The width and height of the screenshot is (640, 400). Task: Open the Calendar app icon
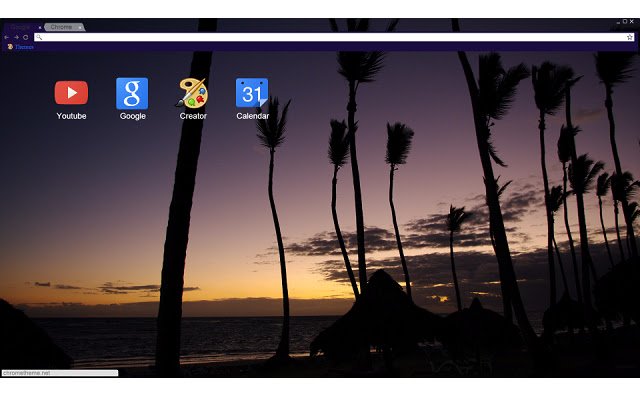(252, 93)
